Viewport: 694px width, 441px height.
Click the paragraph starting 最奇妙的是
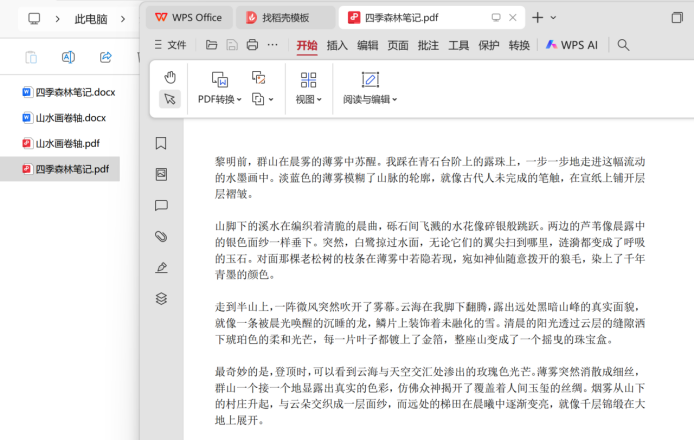pyautogui.click(x=430, y=396)
